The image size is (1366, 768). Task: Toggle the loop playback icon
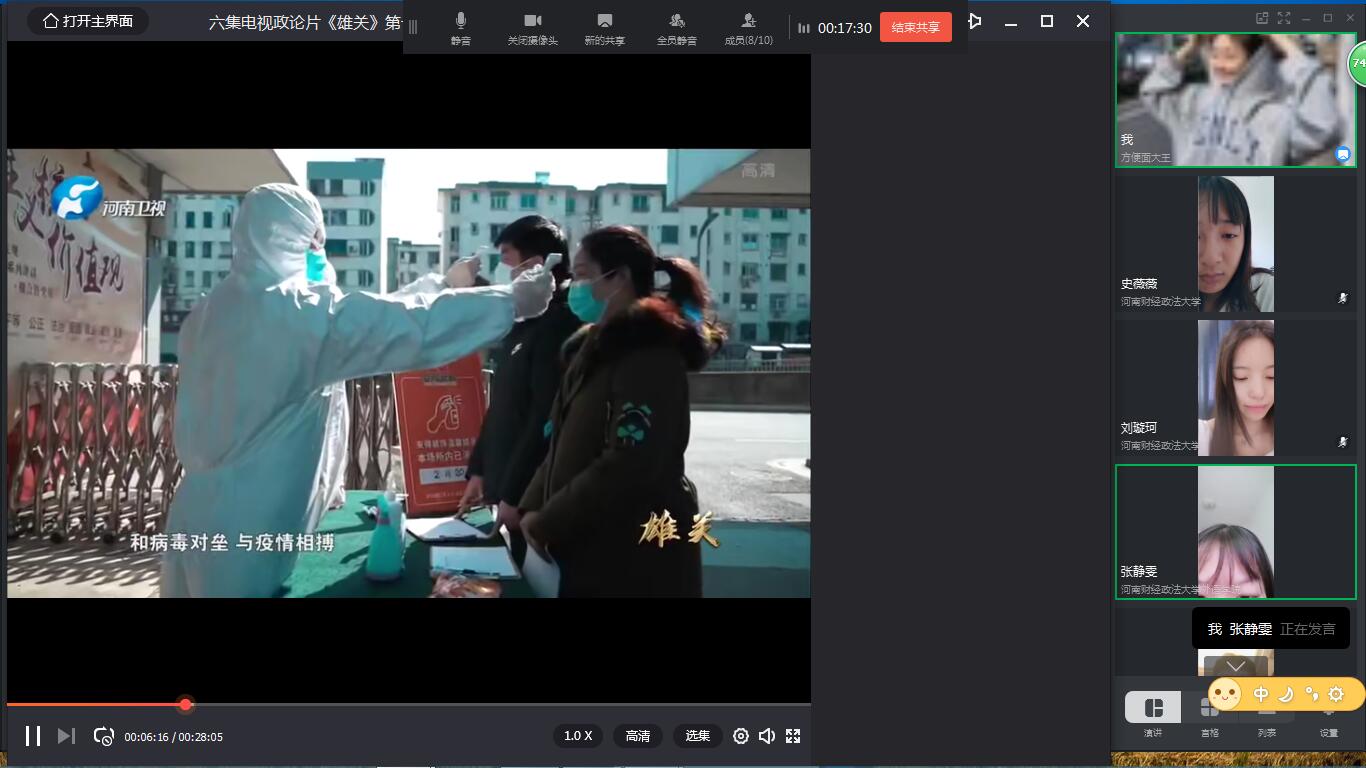pos(103,736)
